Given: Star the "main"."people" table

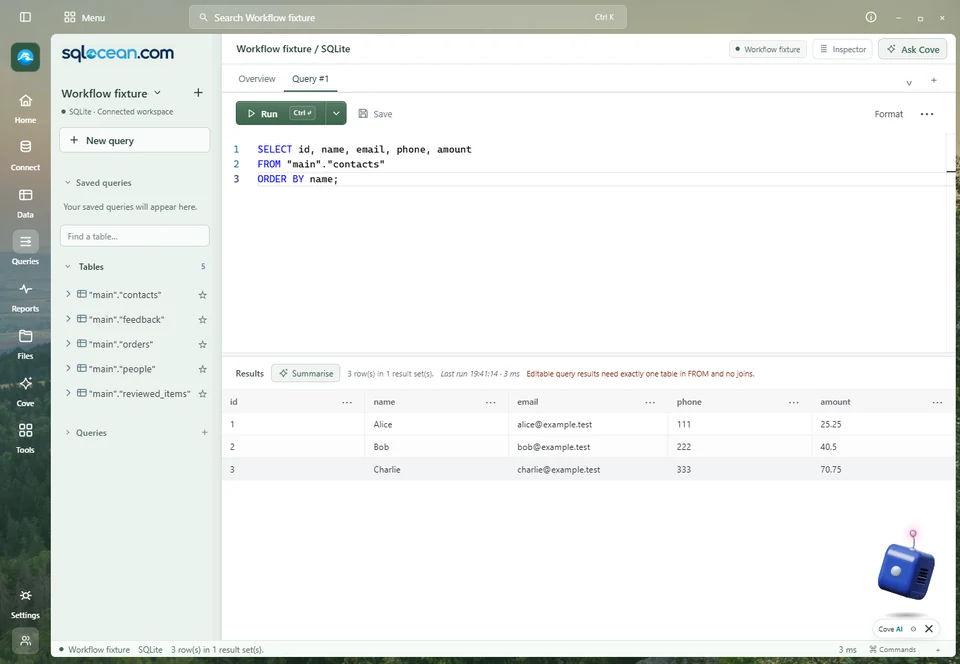Looking at the screenshot, I should [x=203, y=369].
